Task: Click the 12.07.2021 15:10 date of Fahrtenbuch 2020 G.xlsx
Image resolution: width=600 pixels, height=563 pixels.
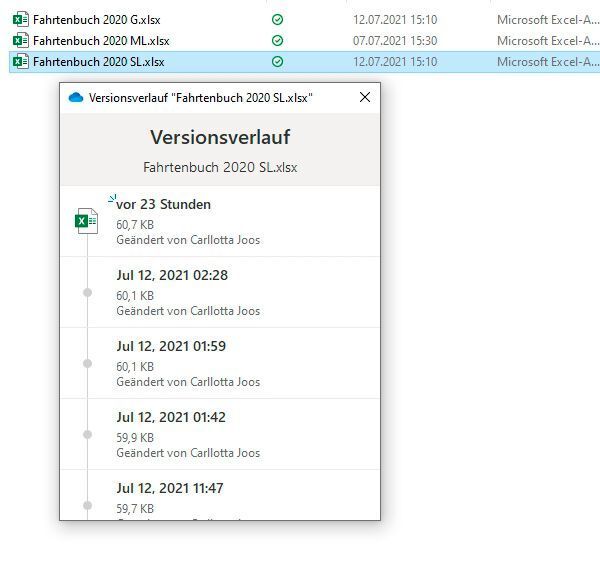Action: pos(395,20)
